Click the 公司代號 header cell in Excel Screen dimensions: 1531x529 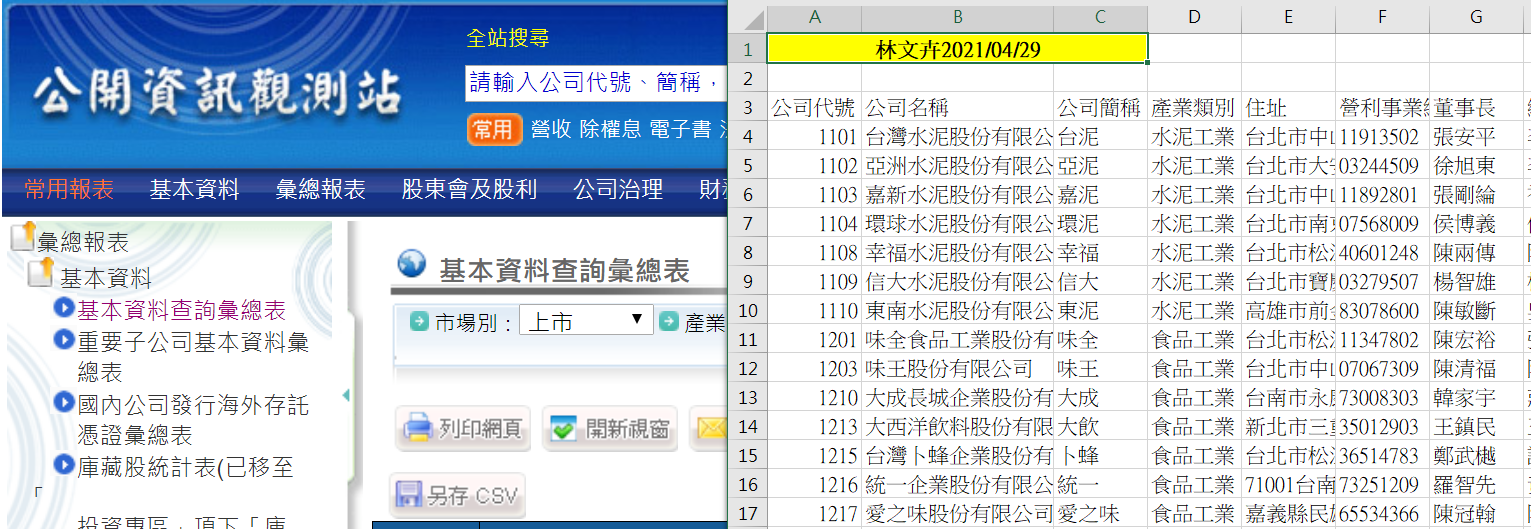(x=814, y=108)
